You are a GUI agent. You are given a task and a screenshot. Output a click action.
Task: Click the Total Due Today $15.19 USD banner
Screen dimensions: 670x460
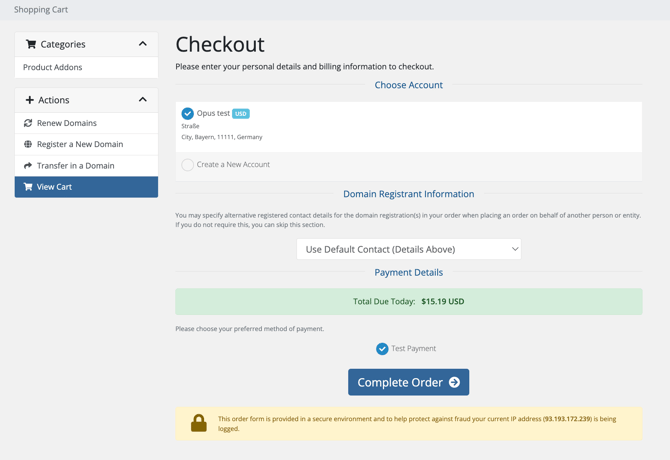(x=408, y=302)
